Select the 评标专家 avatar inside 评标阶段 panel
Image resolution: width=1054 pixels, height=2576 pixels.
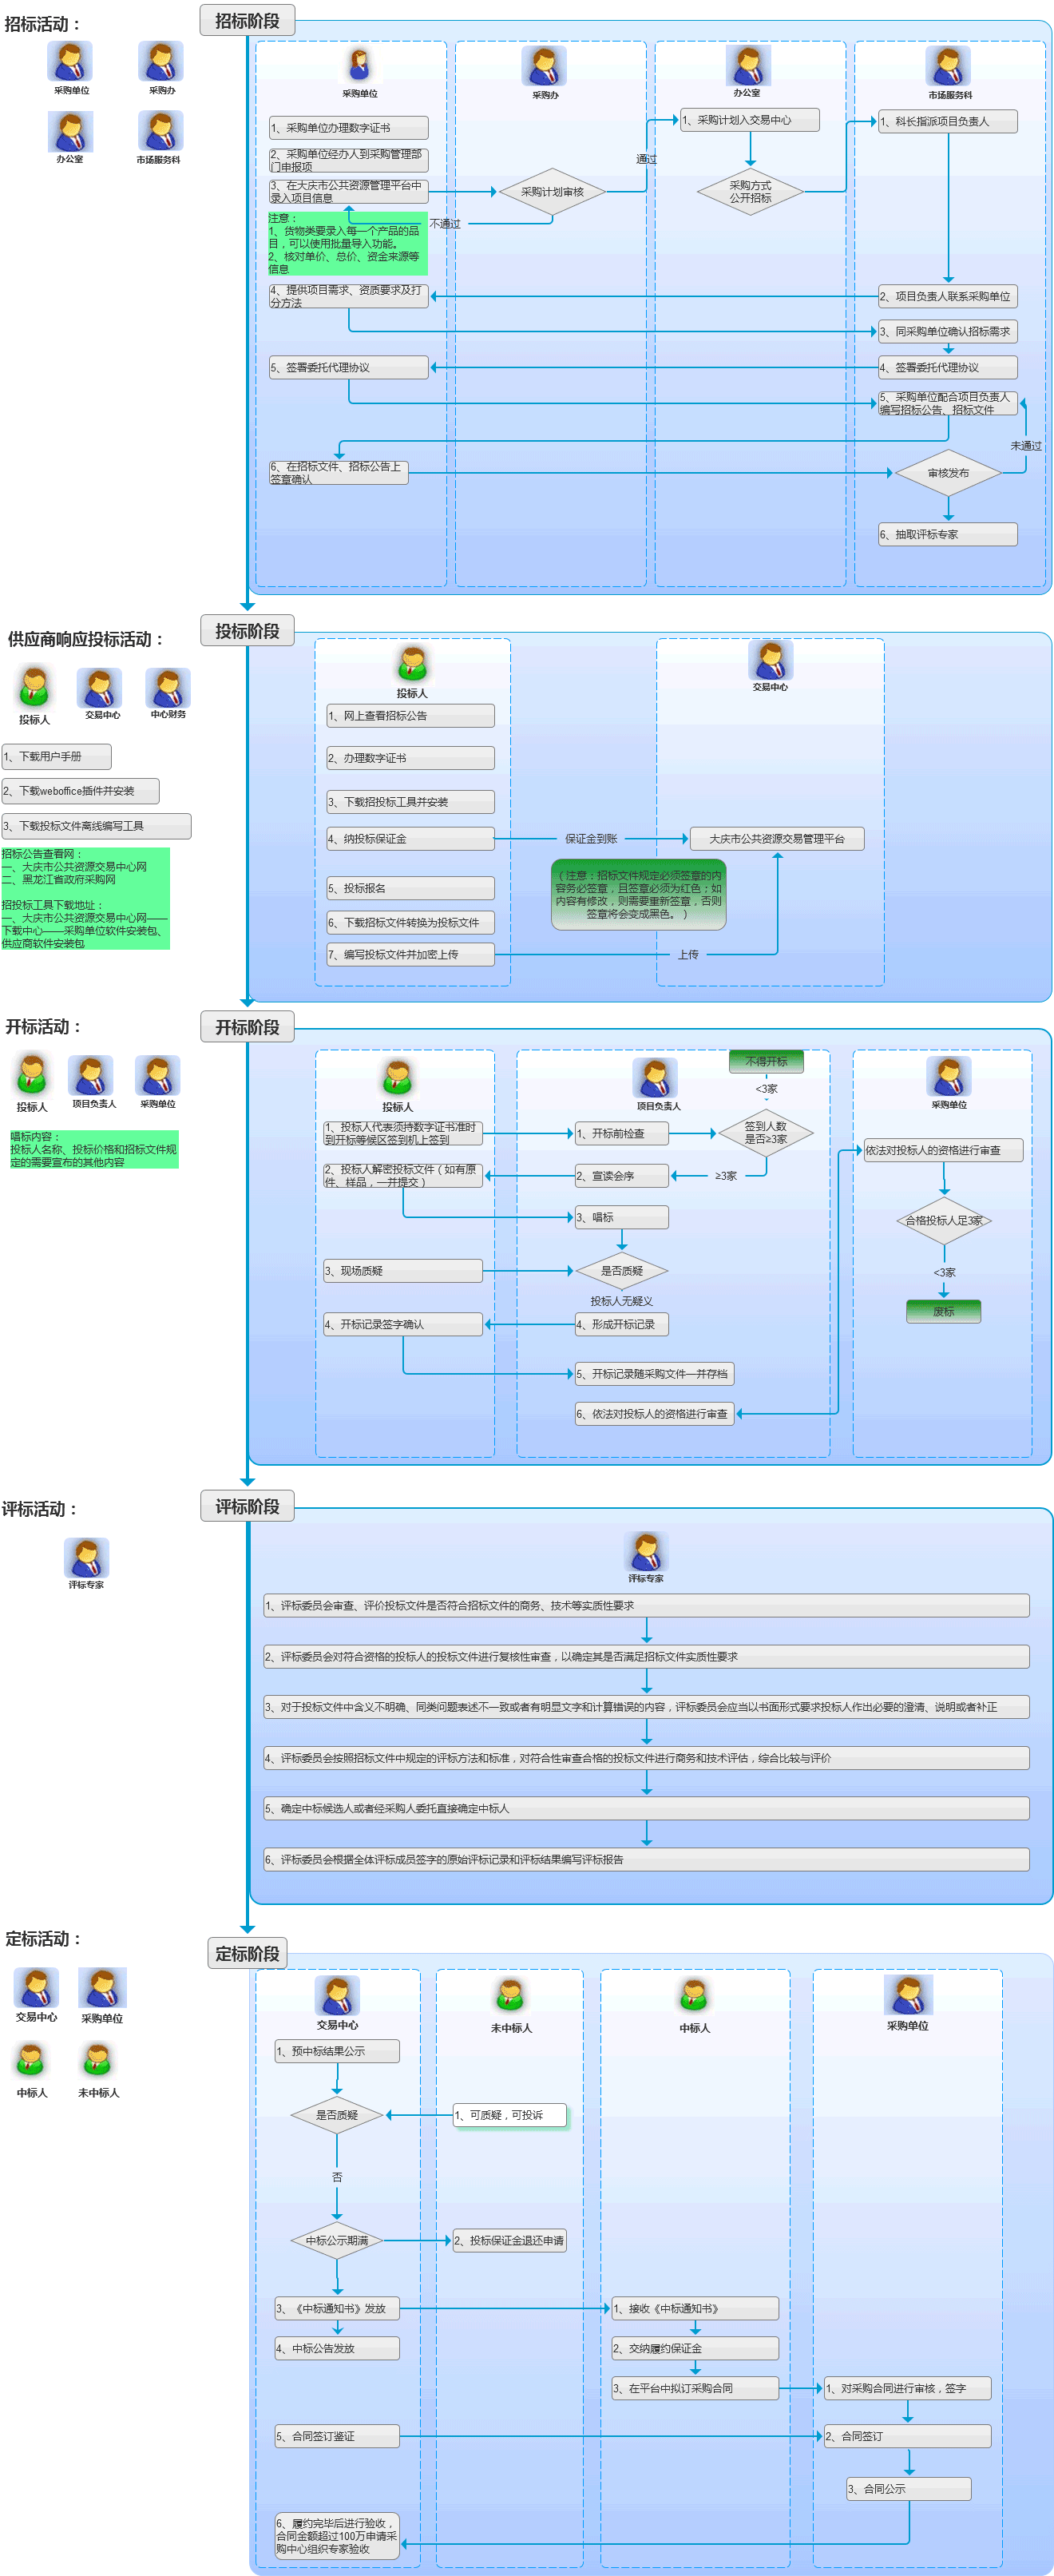[x=646, y=1551]
